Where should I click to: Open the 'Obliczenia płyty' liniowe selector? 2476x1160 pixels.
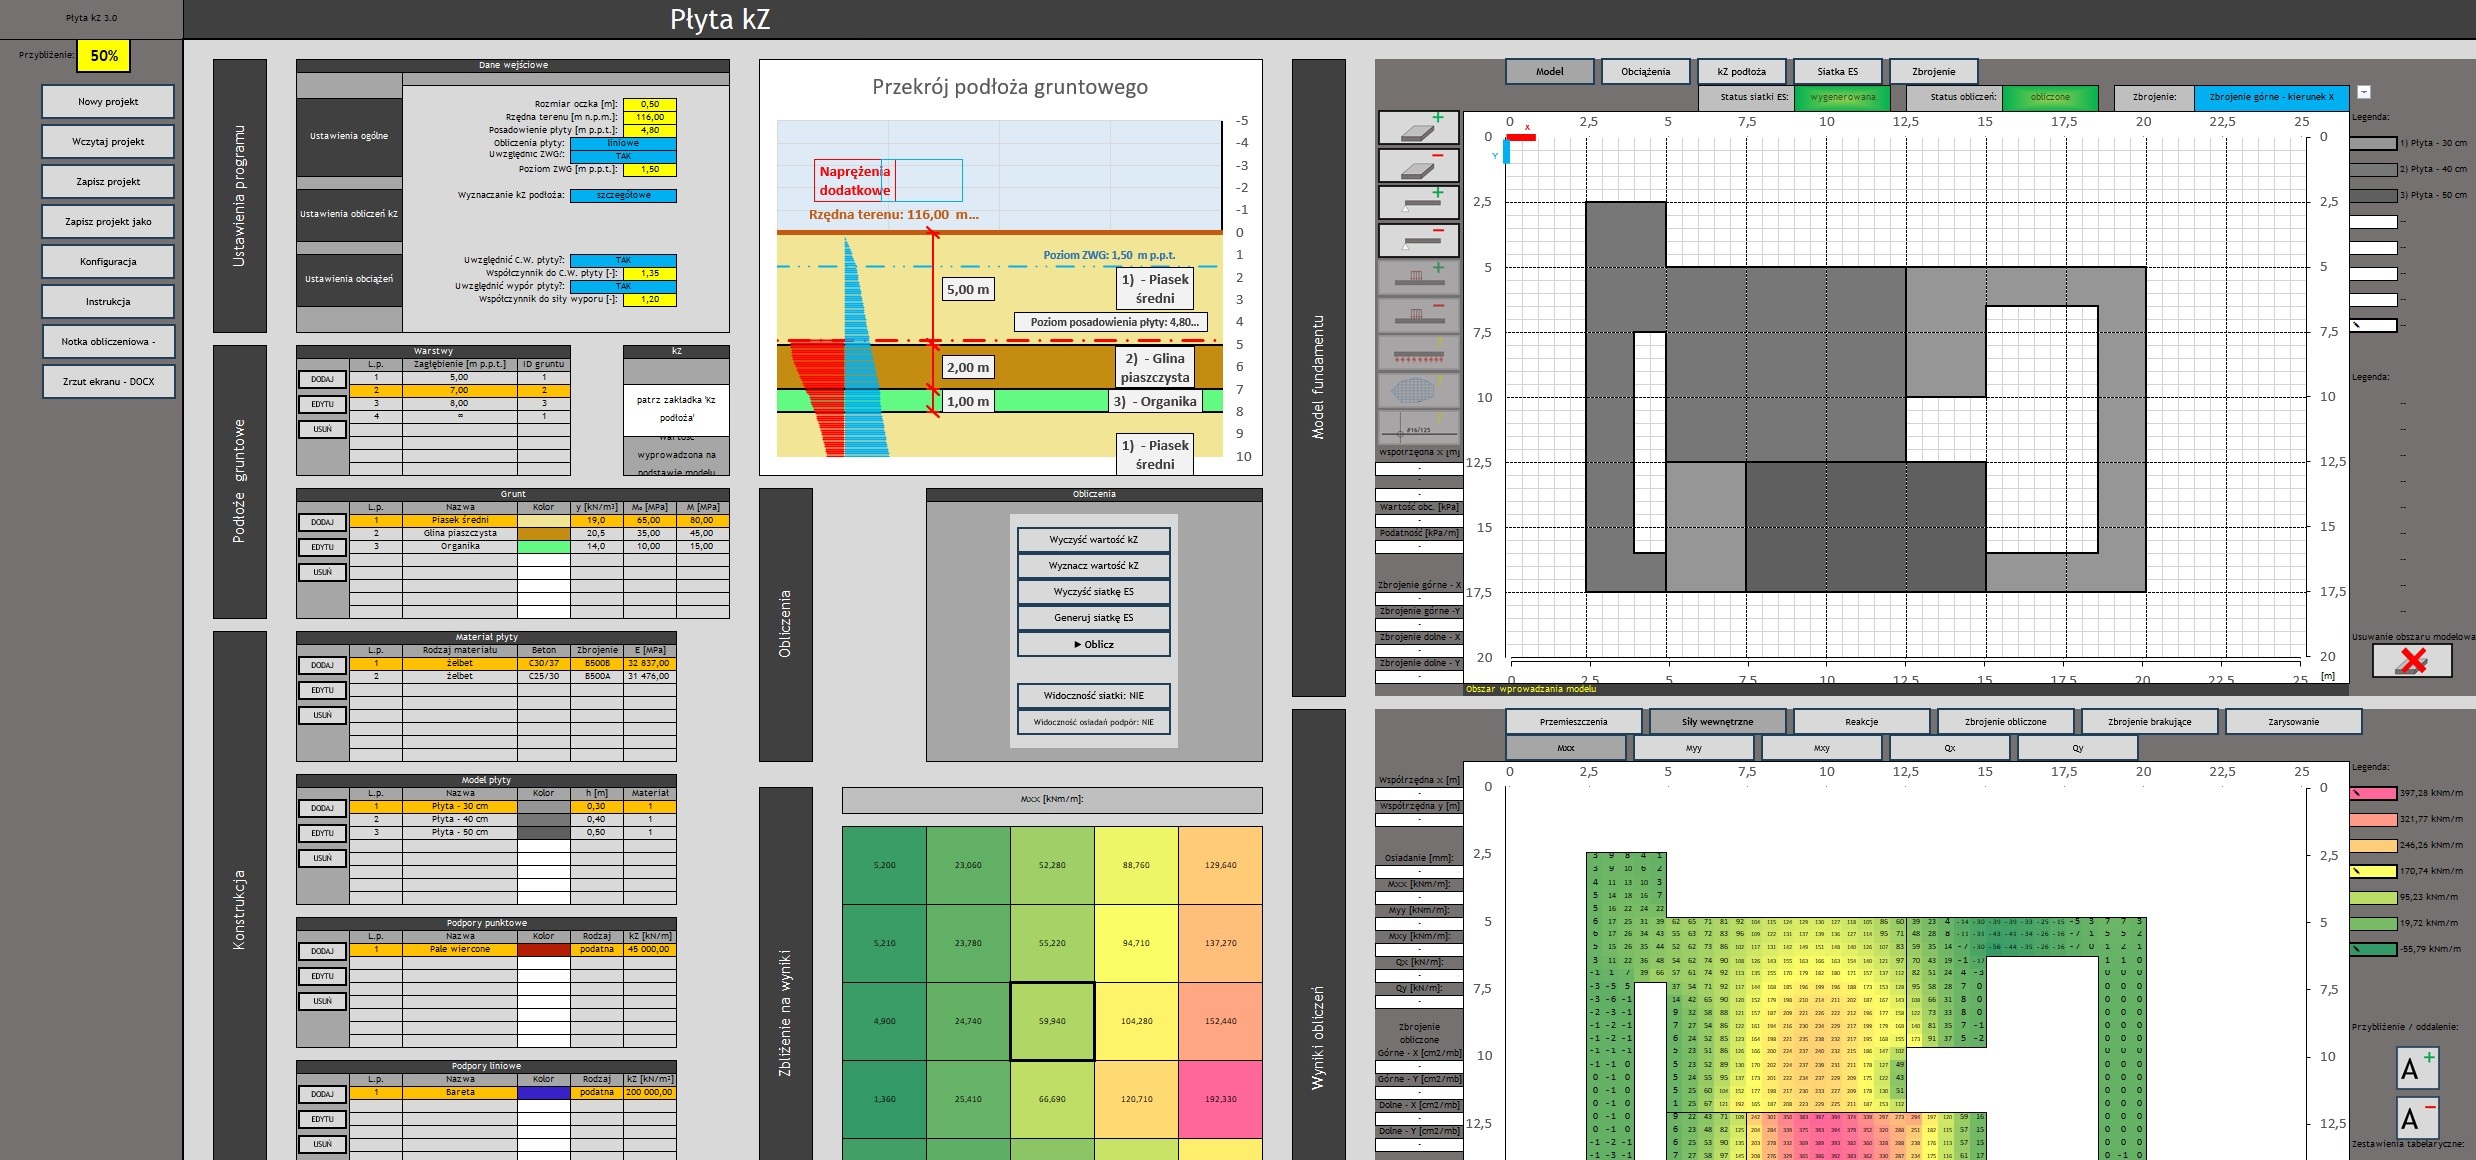point(623,143)
